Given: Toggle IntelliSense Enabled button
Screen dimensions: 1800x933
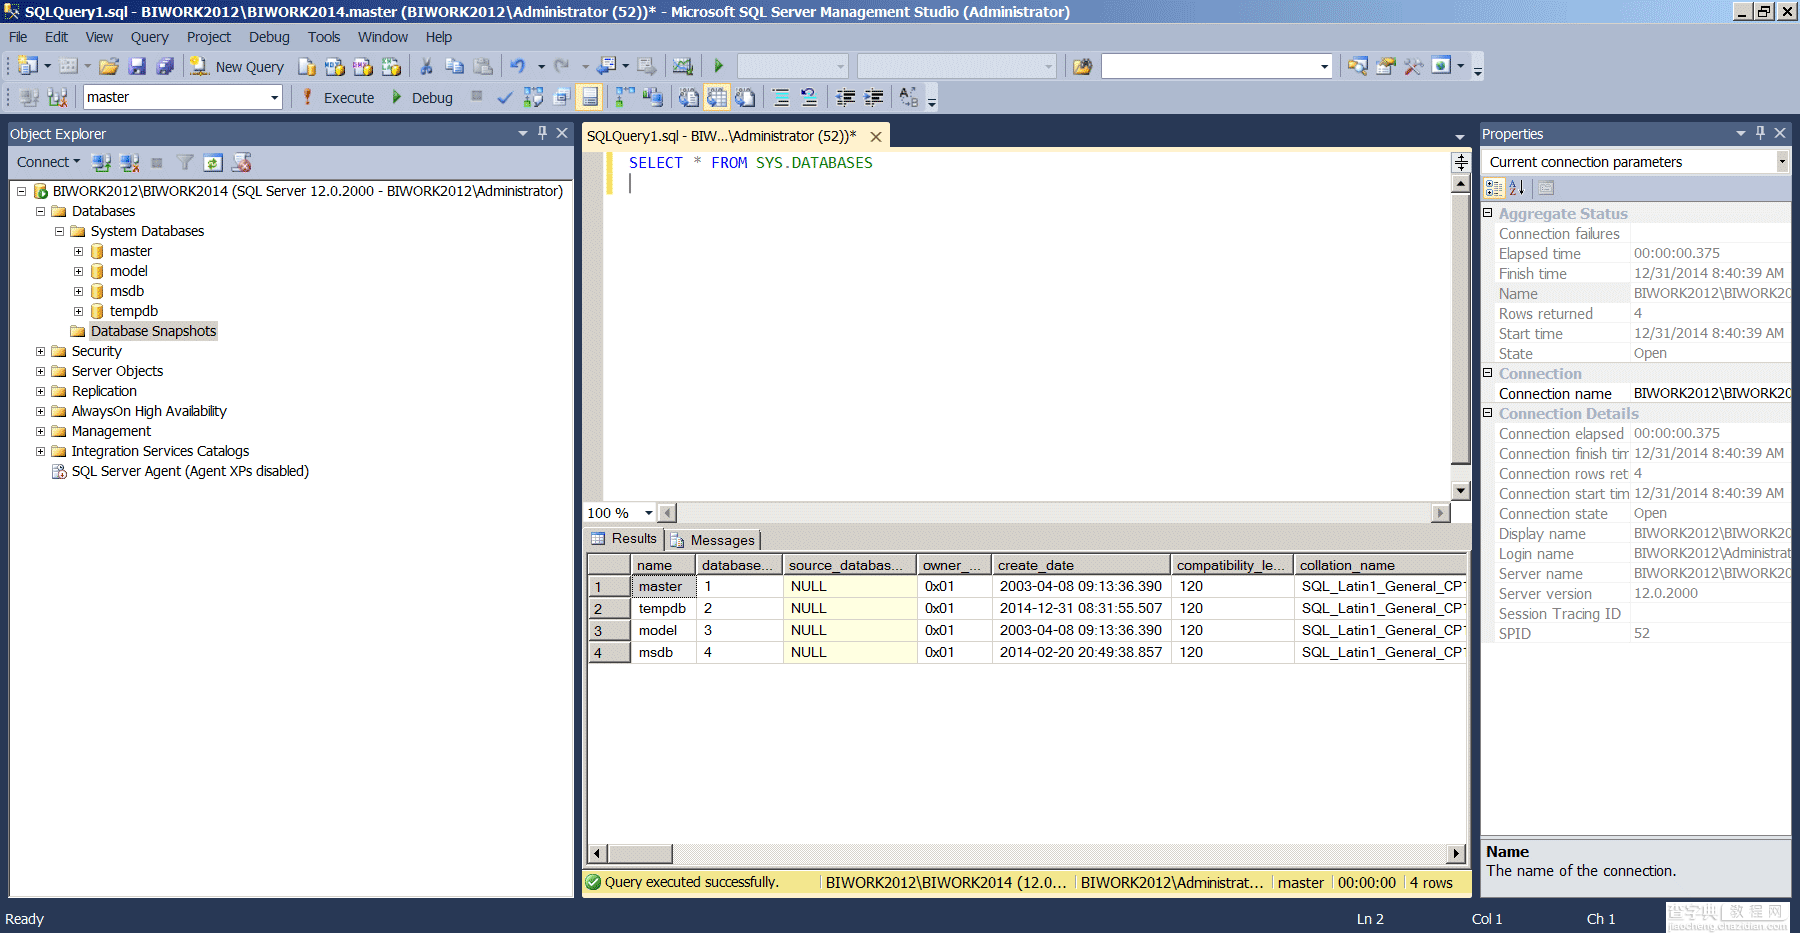Looking at the screenshot, I should pos(590,97).
